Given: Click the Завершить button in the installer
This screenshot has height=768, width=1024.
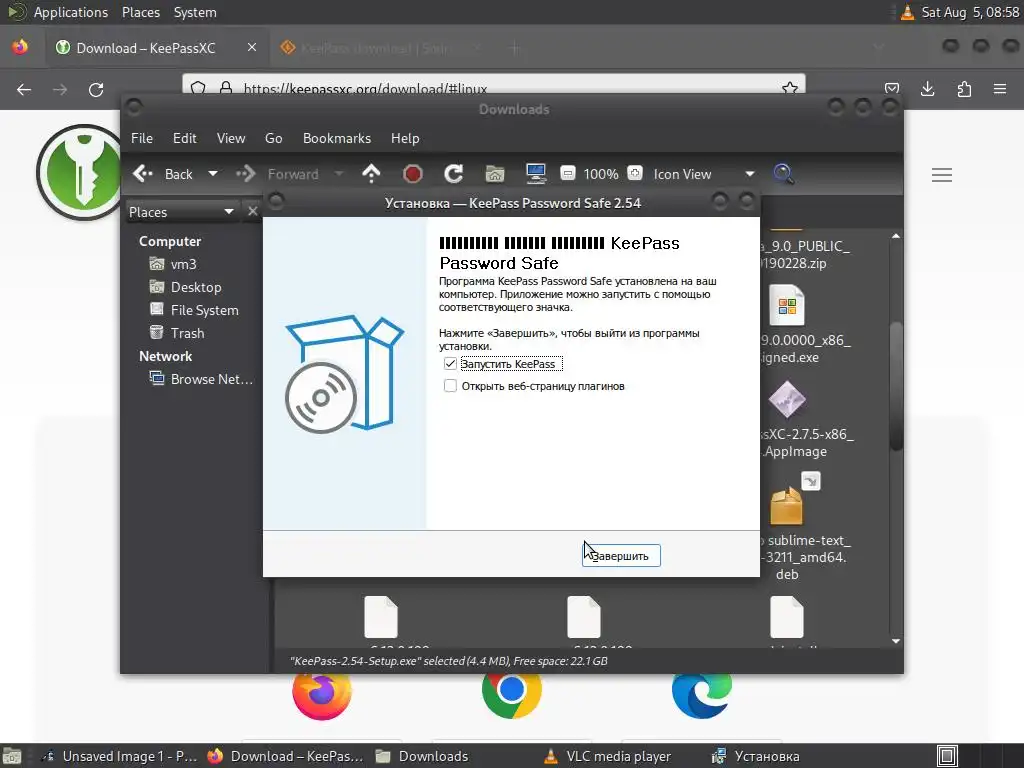Looking at the screenshot, I should [x=620, y=556].
